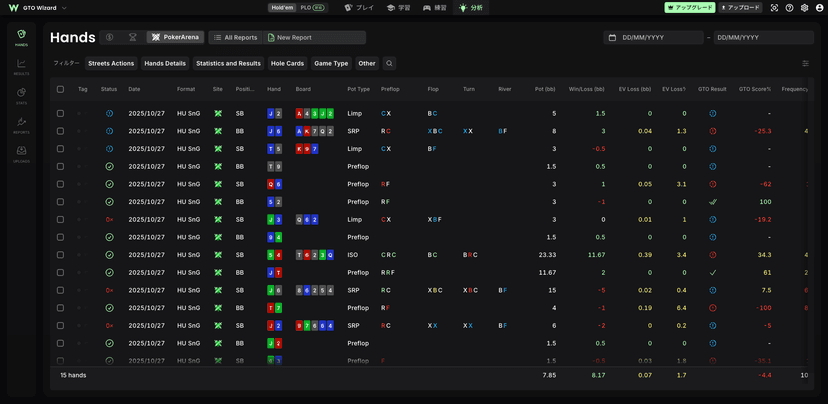Click the green アップグレード upgrade button
Viewport: 828px width, 404px height.
(690, 8)
